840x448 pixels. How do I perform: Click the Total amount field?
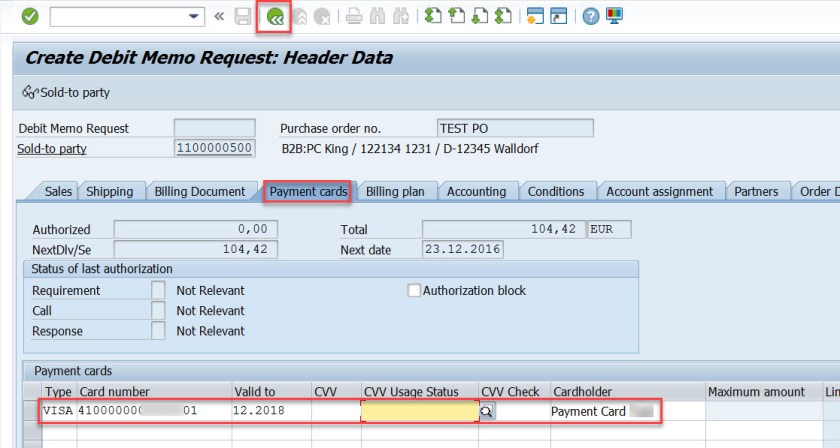click(x=504, y=229)
